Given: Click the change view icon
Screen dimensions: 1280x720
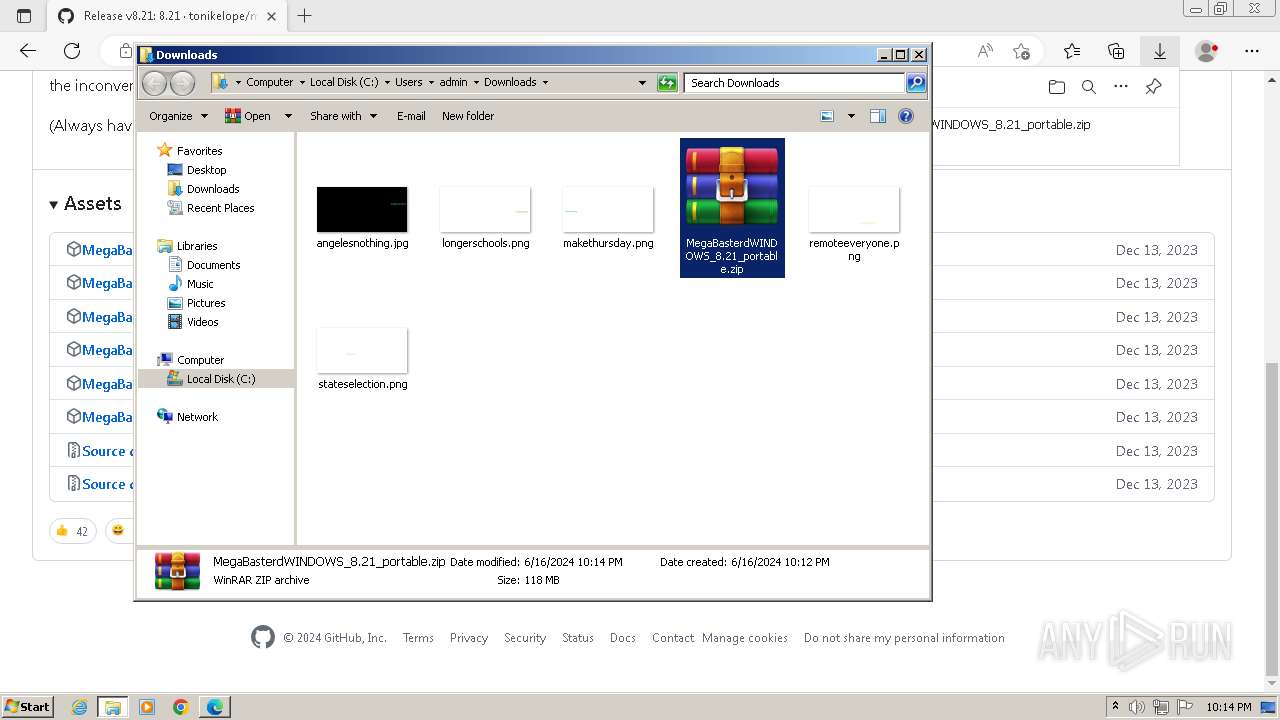Looking at the screenshot, I should coord(827,116).
